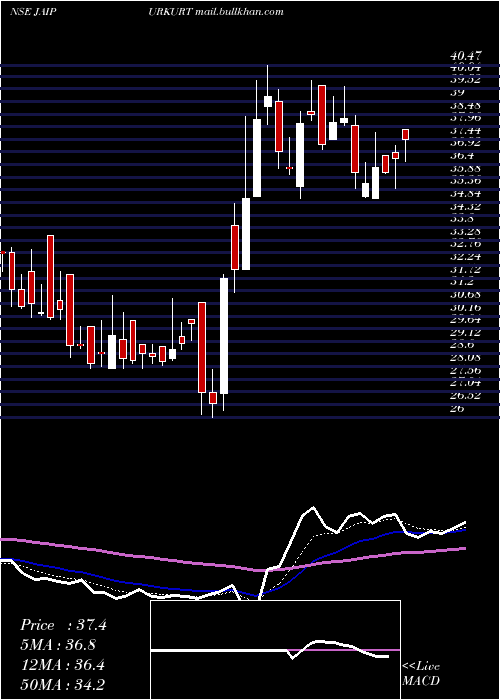
Task: Click the 28.08 price axis label
Action: 466,358
